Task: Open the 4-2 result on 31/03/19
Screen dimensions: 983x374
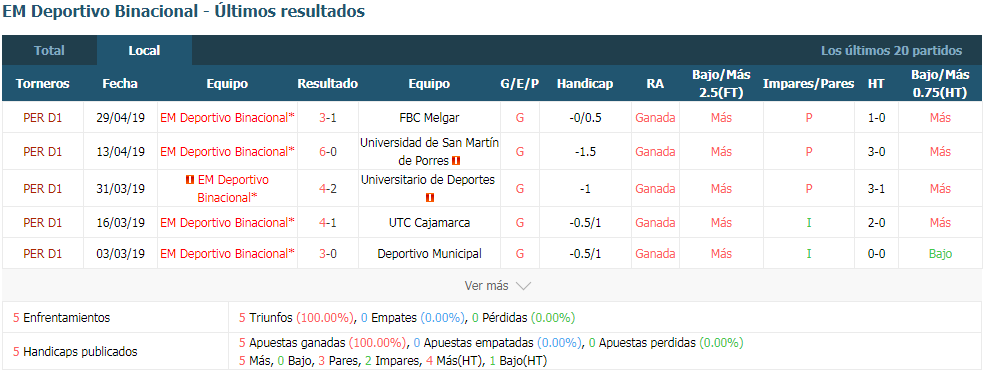Action: coord(328,189)
